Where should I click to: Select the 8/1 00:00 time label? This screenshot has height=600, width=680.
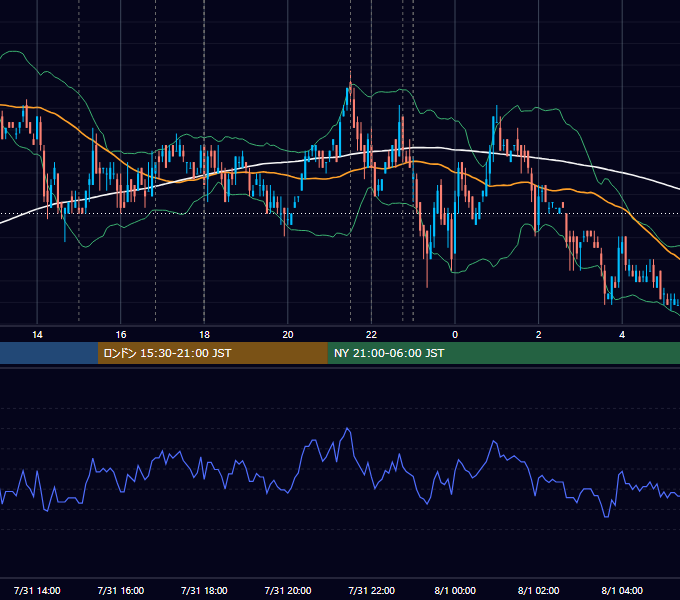455,590
